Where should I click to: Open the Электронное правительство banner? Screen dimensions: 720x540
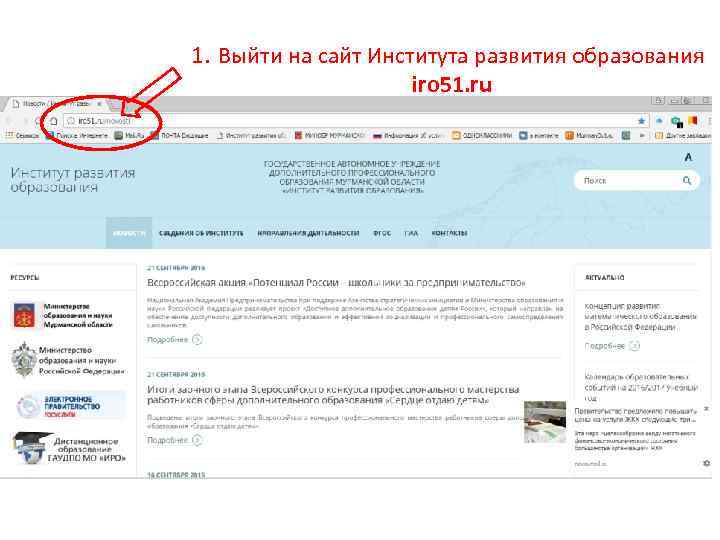pyautogui.click(x=71, y=405)
